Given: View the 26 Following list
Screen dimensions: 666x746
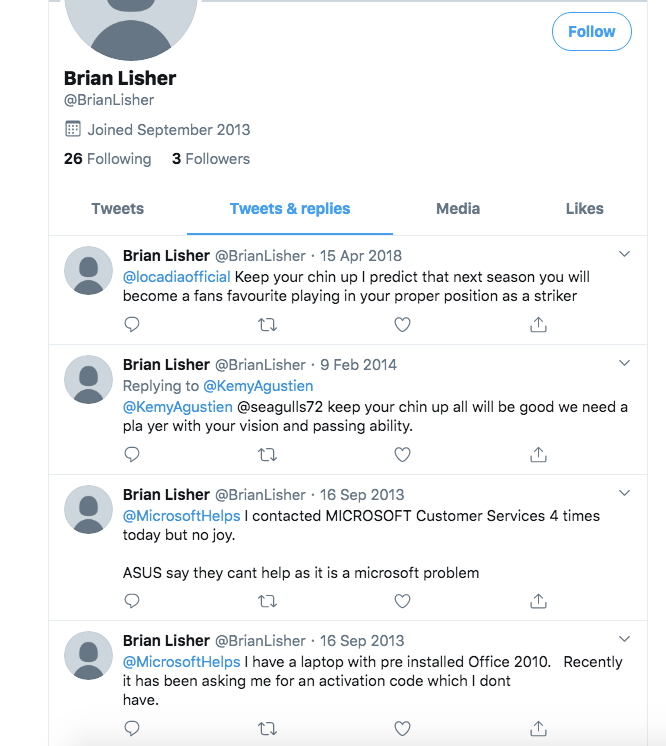Looking at the screenshot, I should pos(108,158).
